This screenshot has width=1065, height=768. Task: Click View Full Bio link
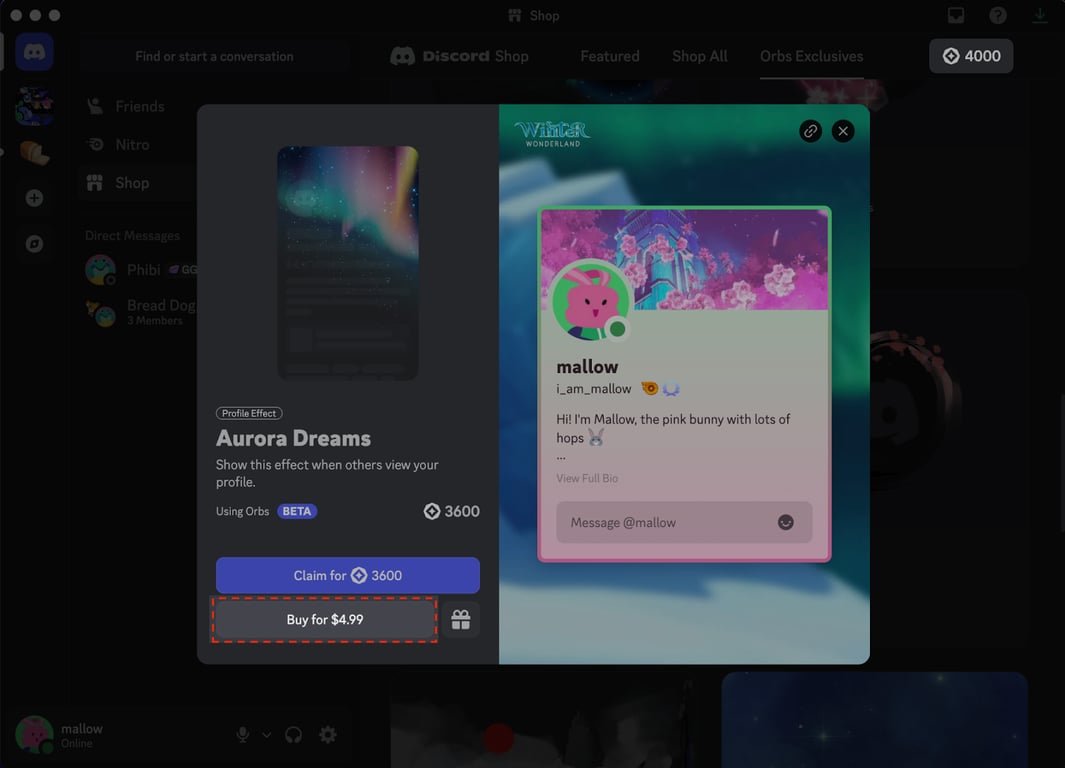tap(587, 478)
